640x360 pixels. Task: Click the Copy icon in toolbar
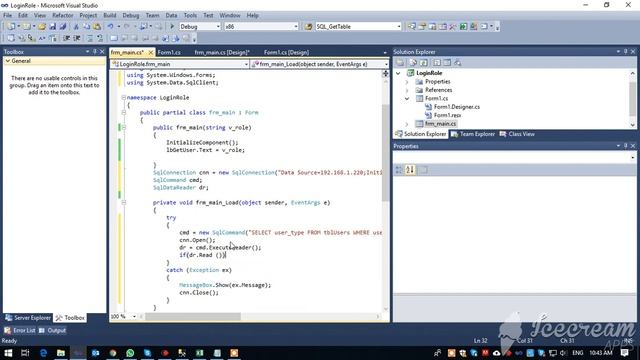point(87,27)
